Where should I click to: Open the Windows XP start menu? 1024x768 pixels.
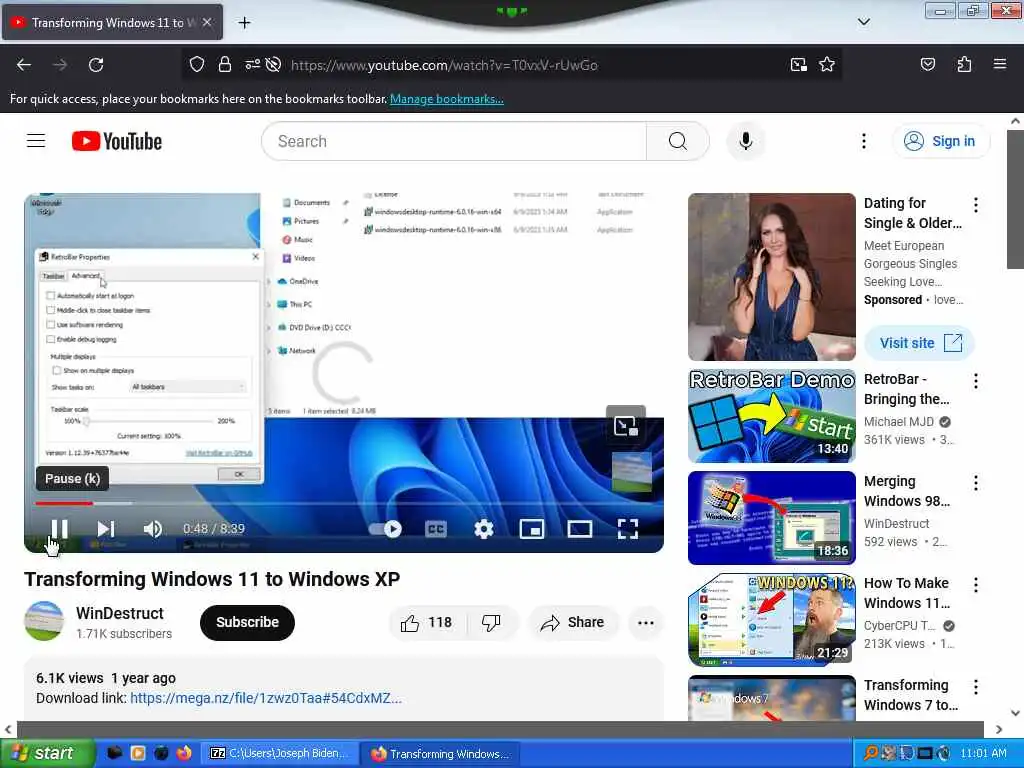click(x=48, y=753)
